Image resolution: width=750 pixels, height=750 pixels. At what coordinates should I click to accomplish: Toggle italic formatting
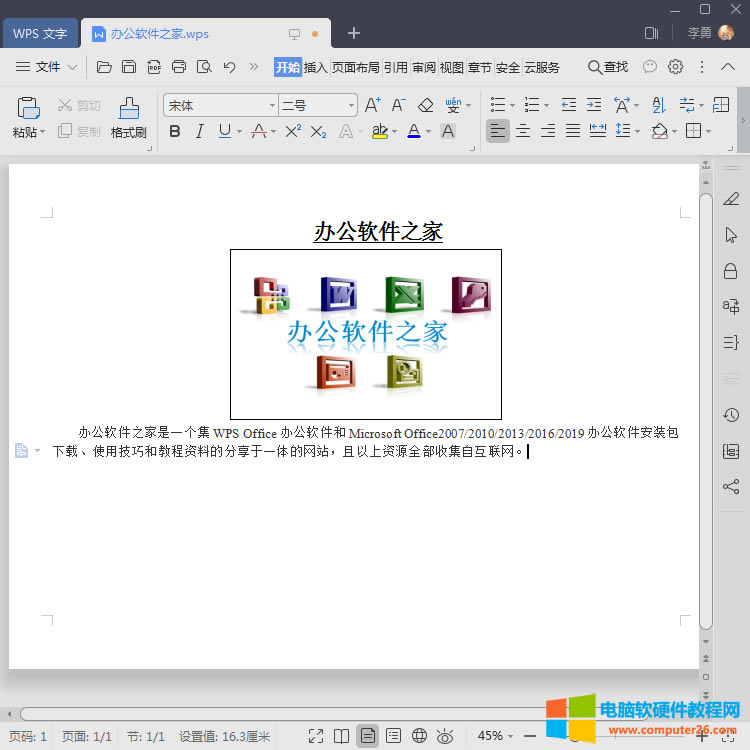(199, 131)
